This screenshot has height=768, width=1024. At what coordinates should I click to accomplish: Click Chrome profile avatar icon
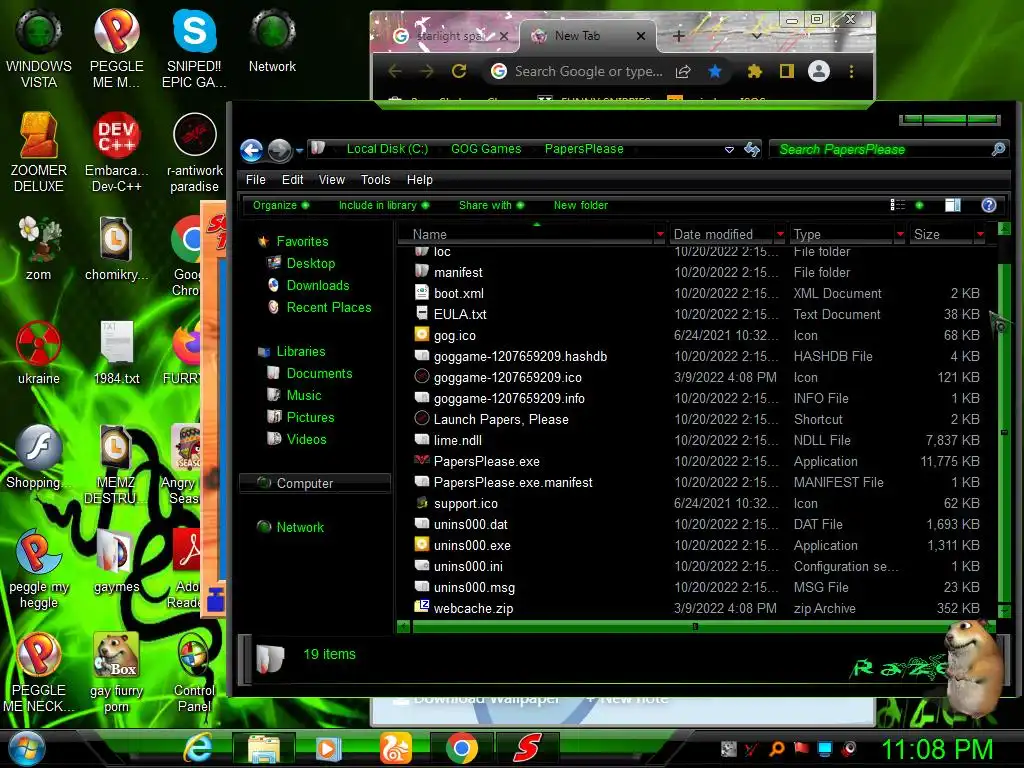coord(818,71)
